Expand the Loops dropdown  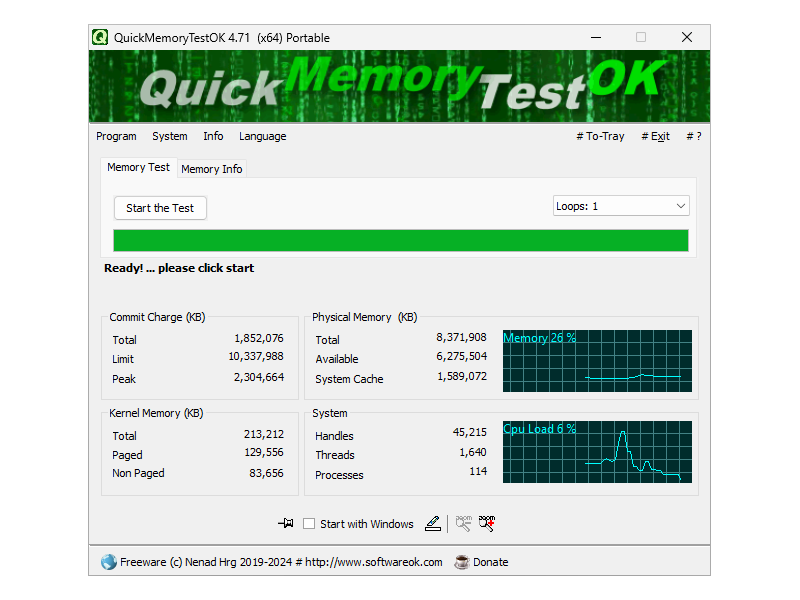pyautogui.click(x=621, y=206)
